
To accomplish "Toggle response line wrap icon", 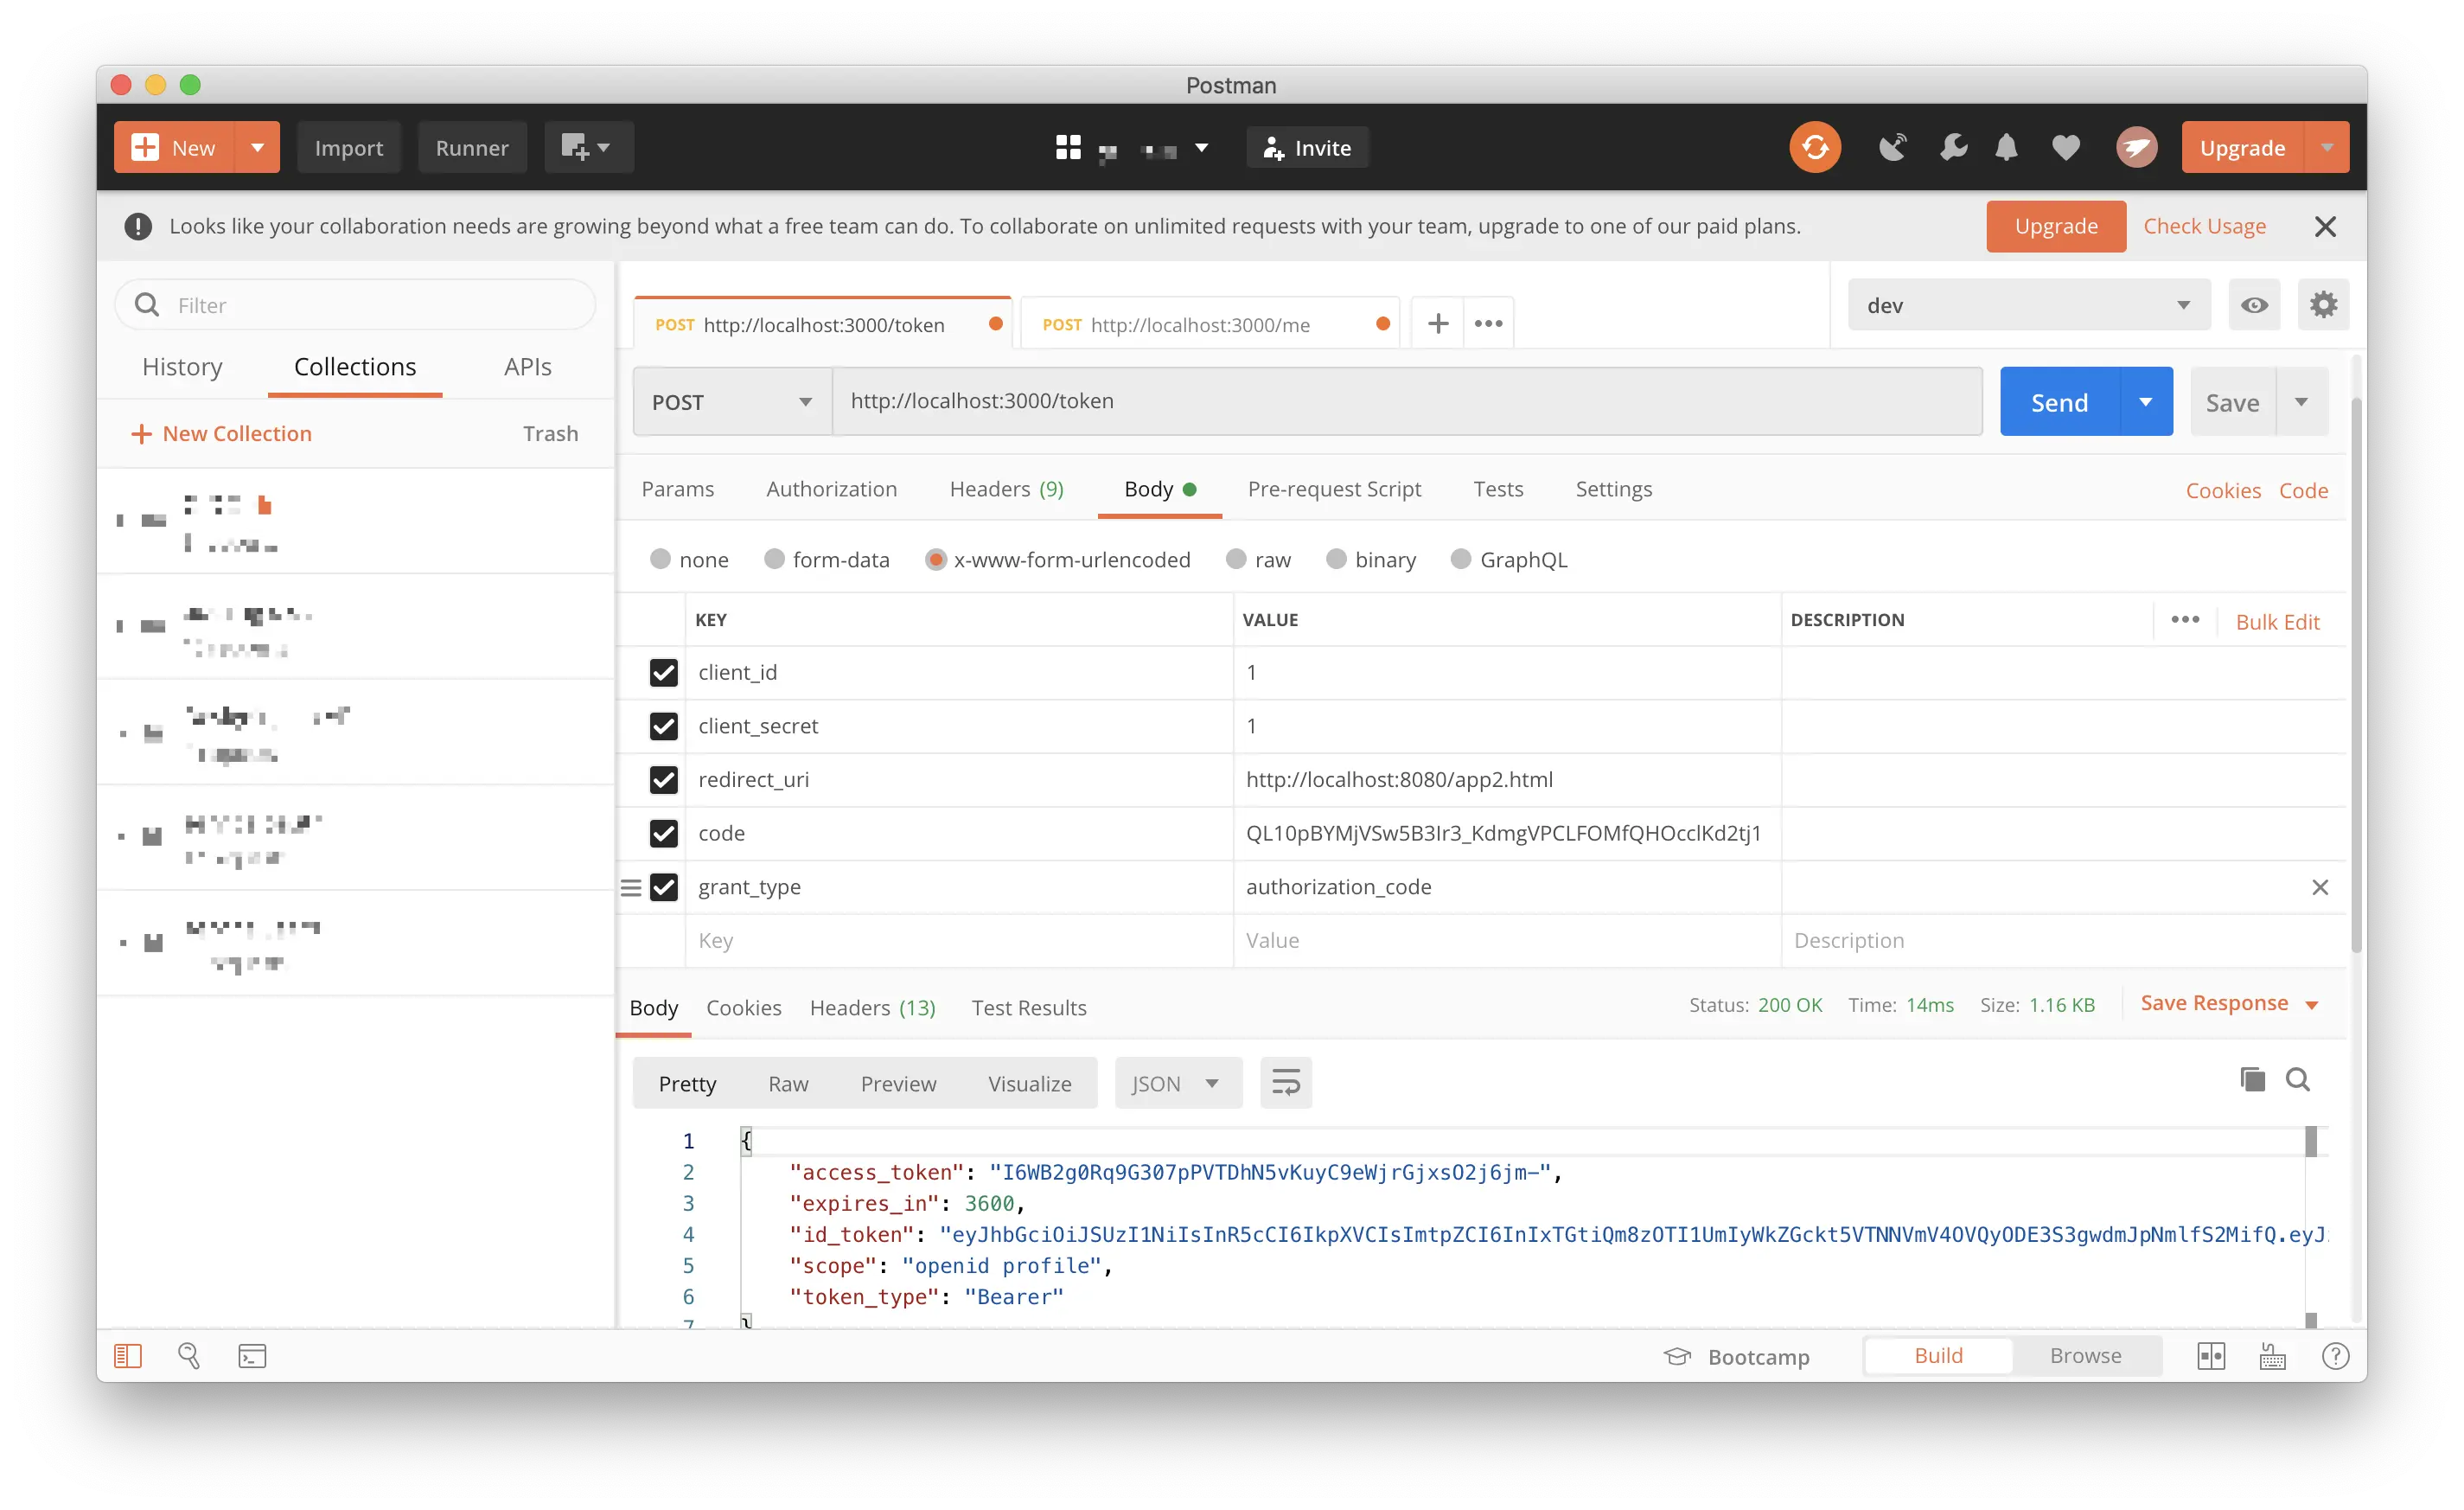I will click(x=1285, y=1083).
